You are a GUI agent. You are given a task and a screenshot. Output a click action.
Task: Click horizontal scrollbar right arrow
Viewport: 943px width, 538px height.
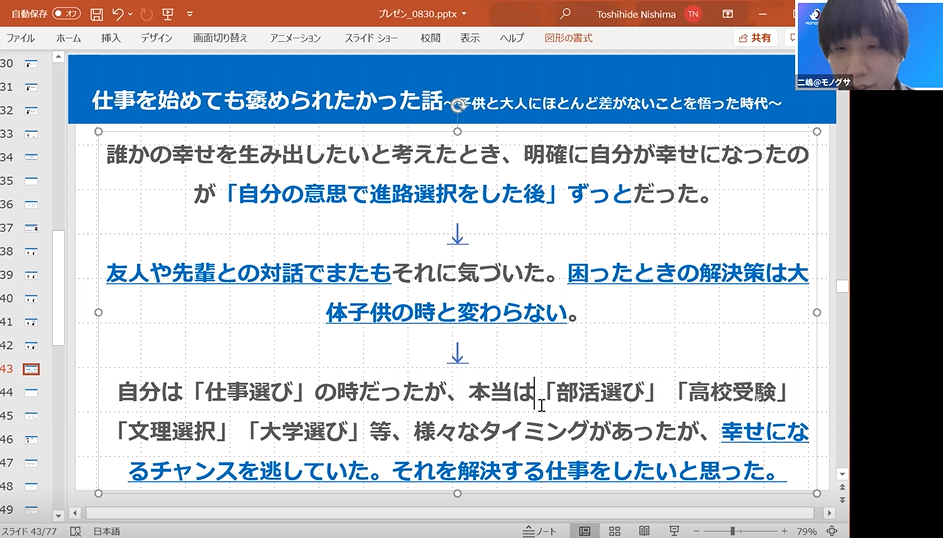coord(829,513)
